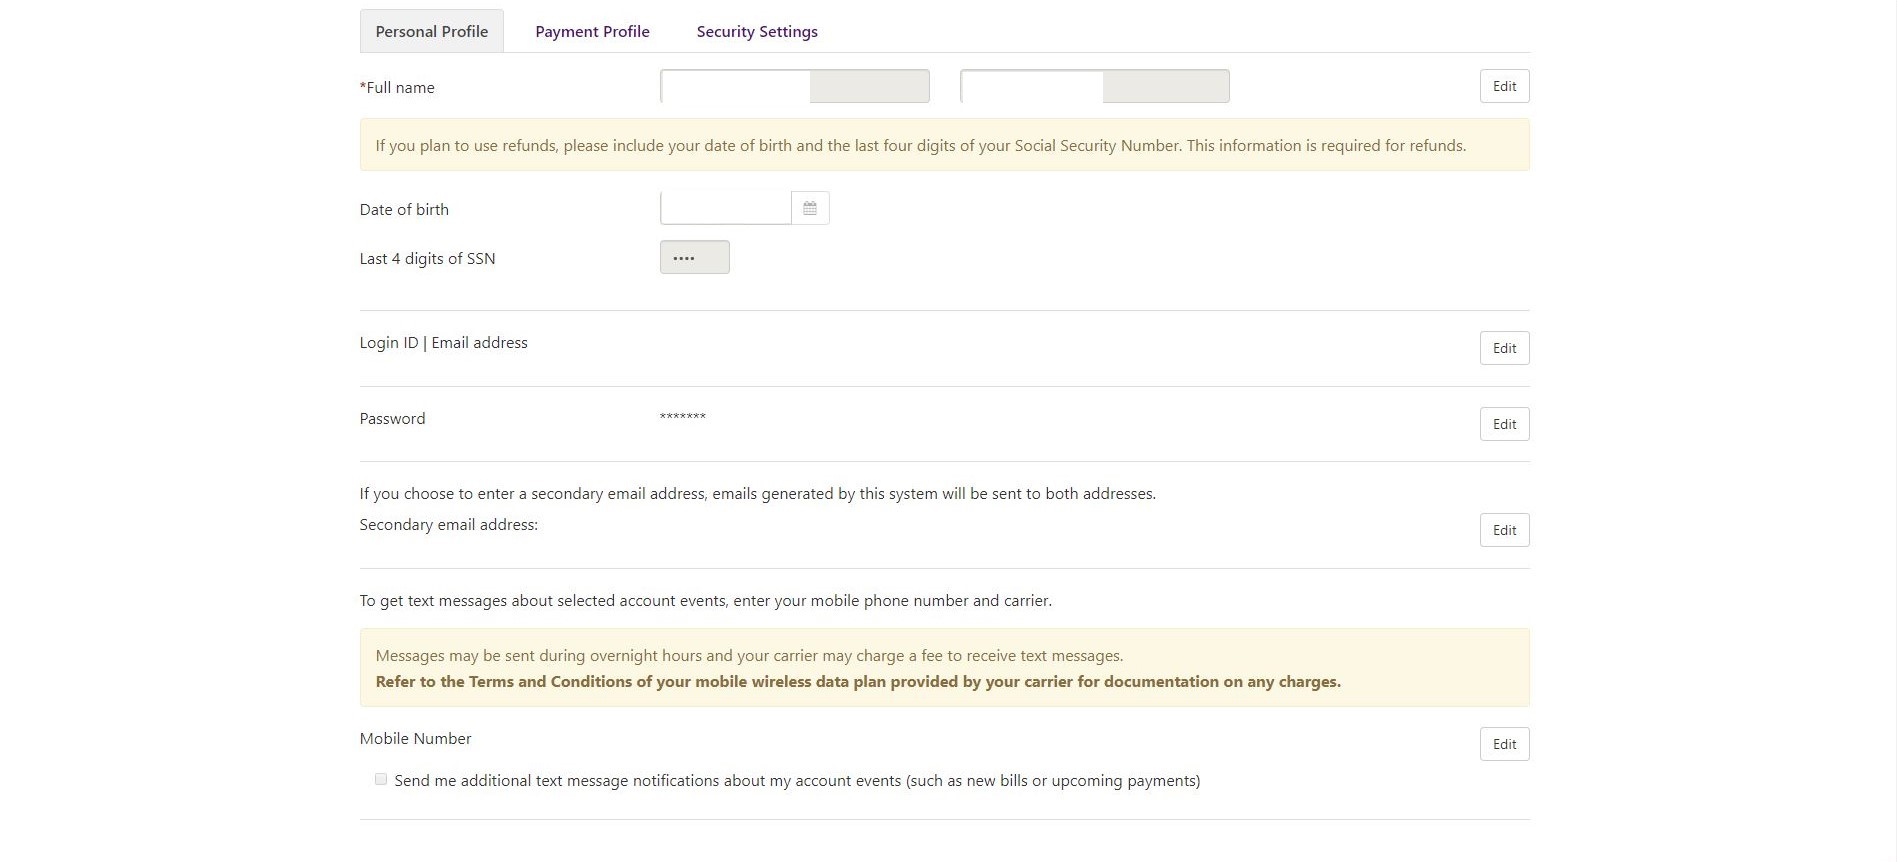Open the date of birth calendar picker
The height and width of the screenshot is (862, 1897).
click(x=810, y=208)
